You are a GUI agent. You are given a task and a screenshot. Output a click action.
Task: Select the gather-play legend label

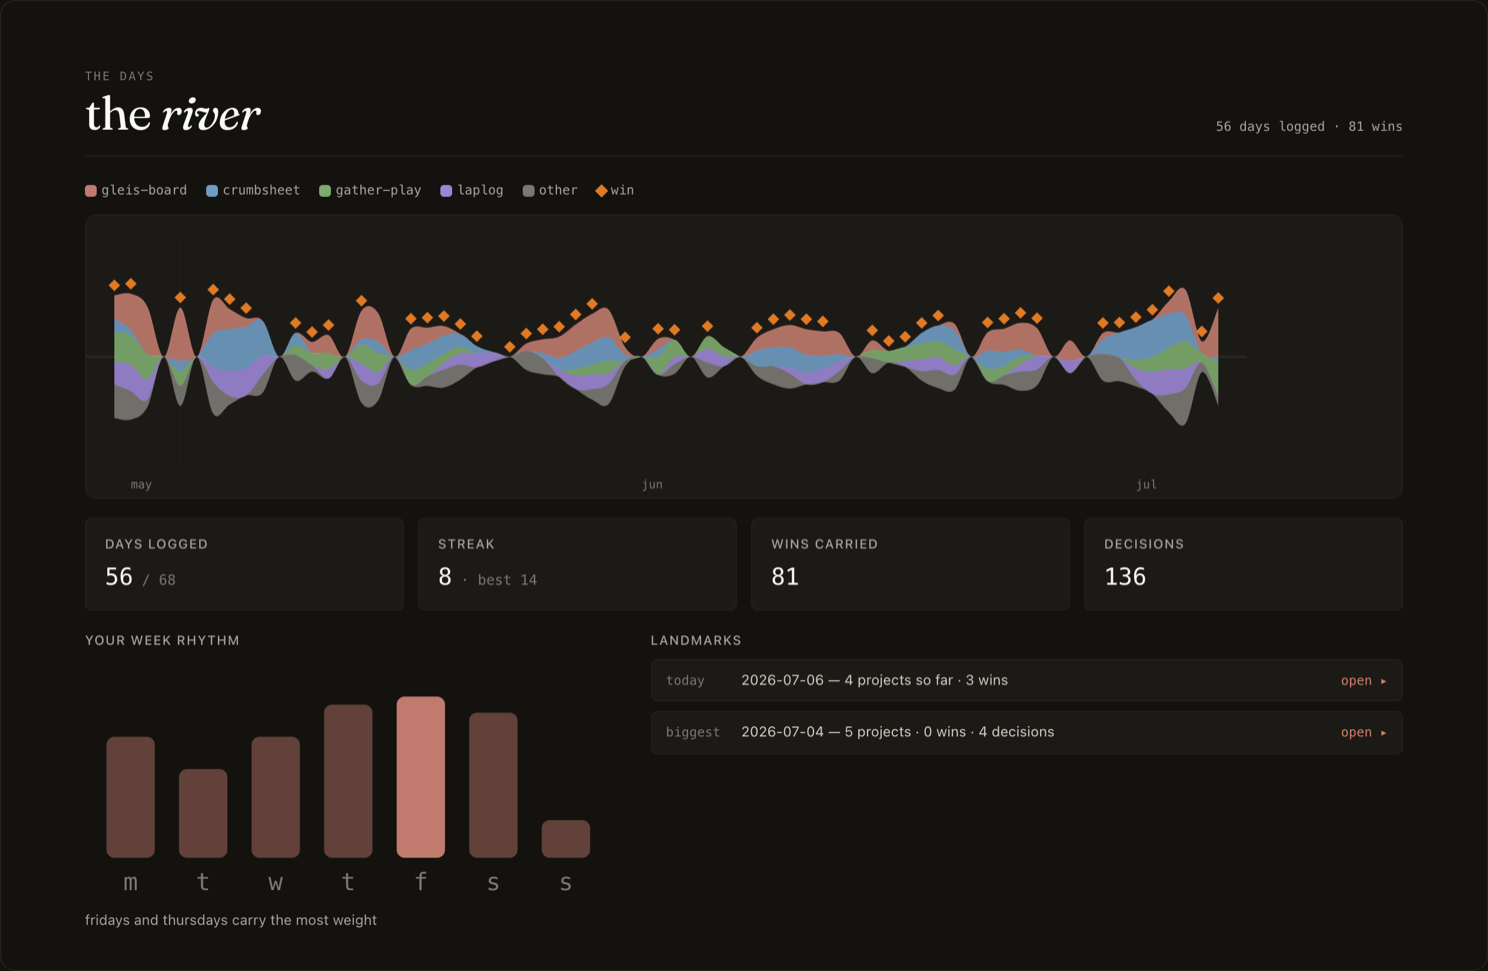[378, 190]
